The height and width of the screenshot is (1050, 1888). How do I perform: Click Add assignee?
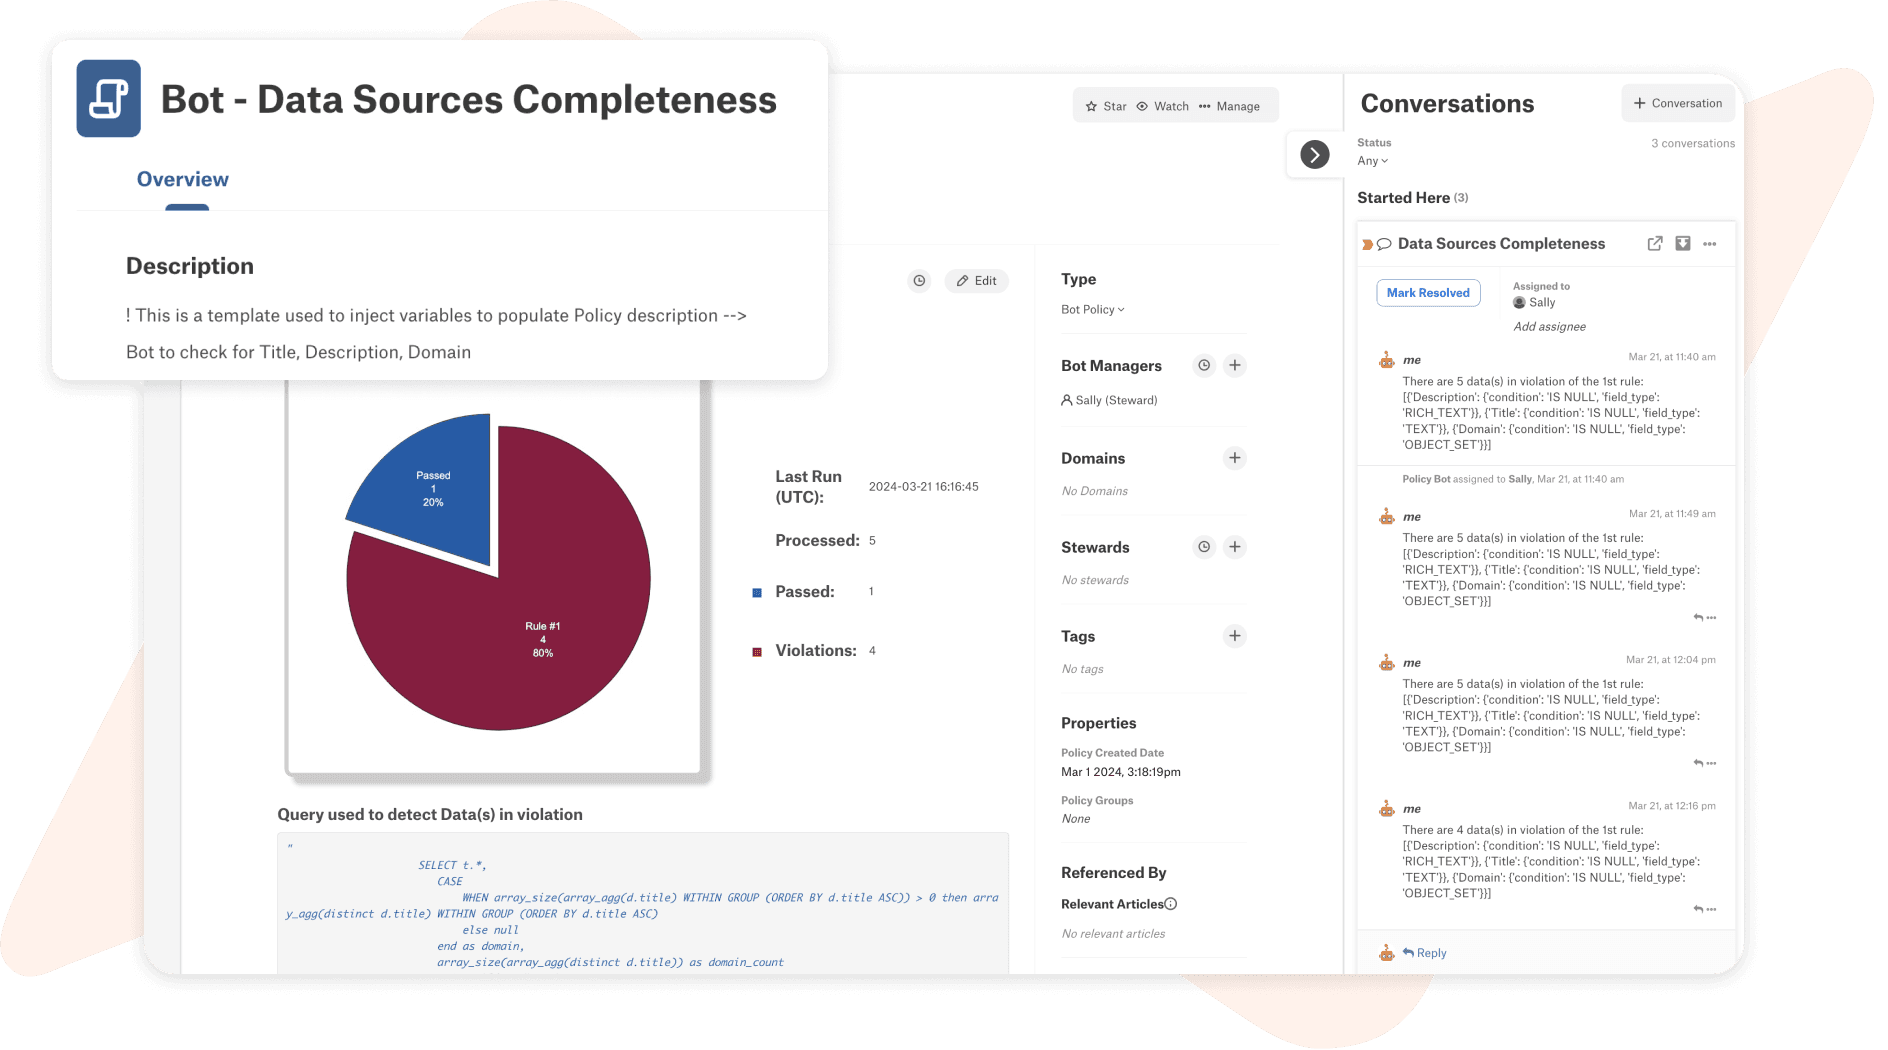click(x=1549, y=326)
